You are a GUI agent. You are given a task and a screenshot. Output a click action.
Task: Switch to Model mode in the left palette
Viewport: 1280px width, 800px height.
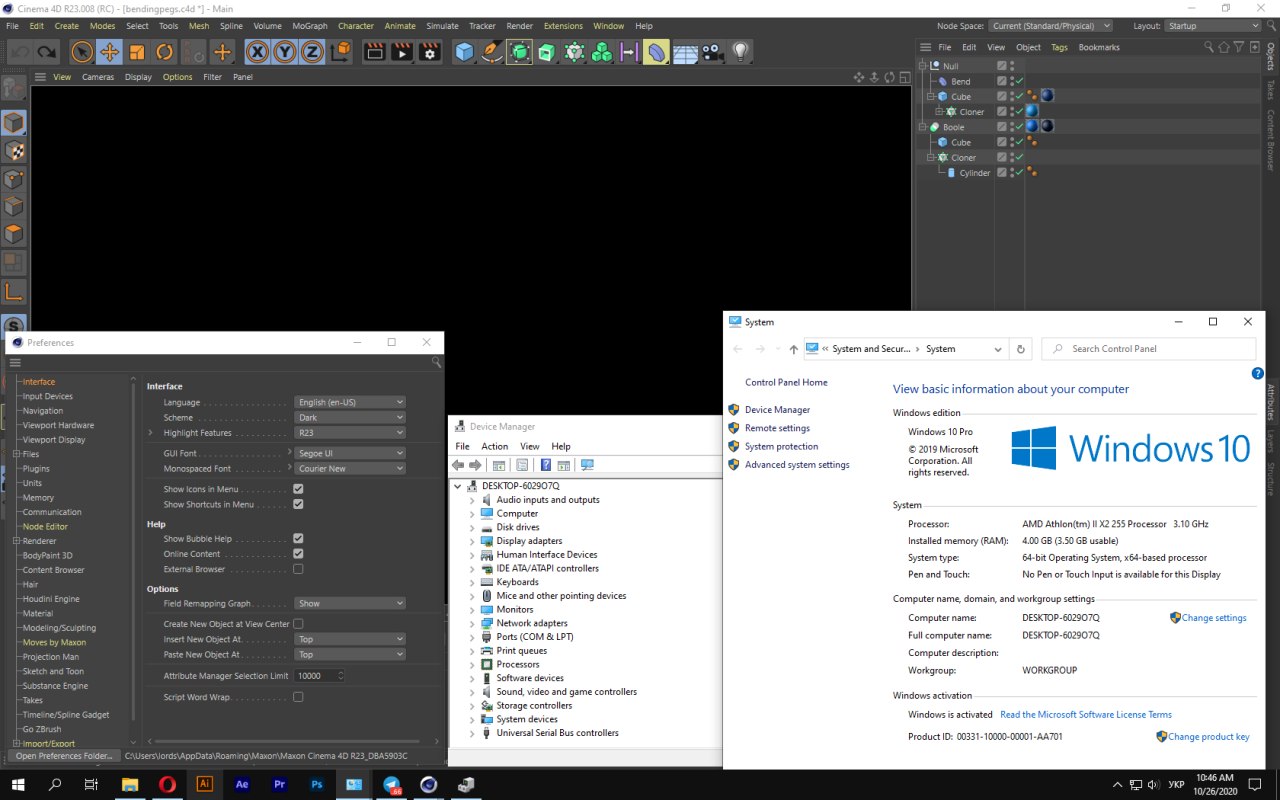(14, 123)
